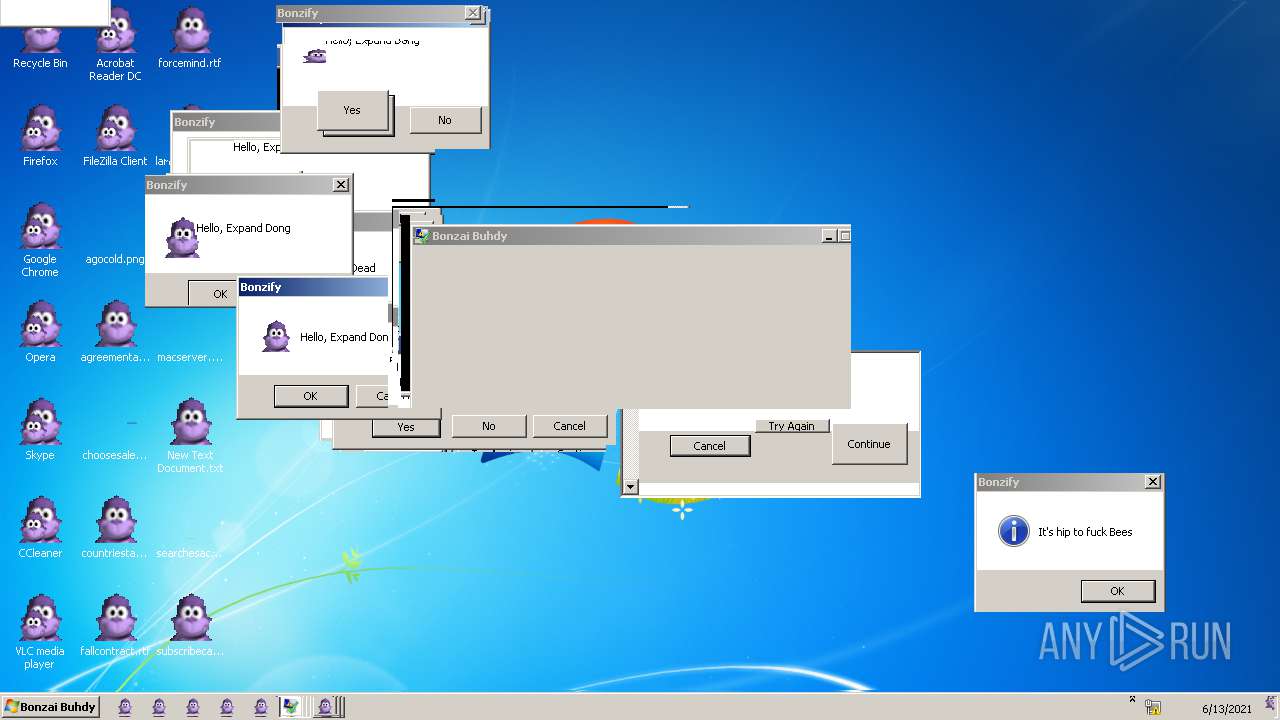Click the network icon in system tray

coord(1153,708)
